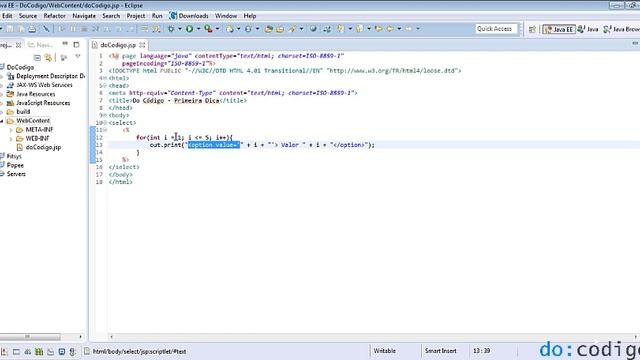
Task: Select the doCodigo.jsp editor tab
Action: coord(118,45)
